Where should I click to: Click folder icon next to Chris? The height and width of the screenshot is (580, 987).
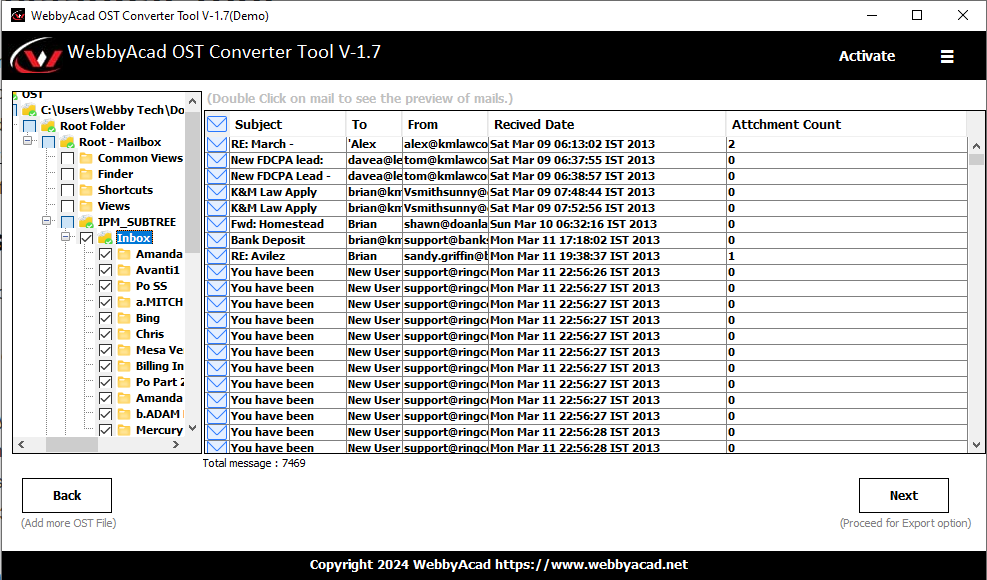124,334
